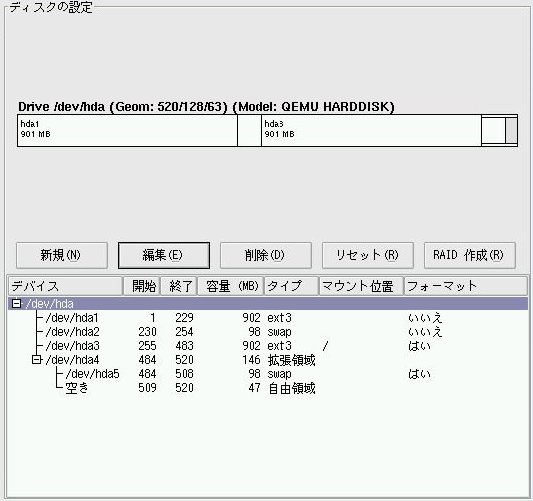The height and width of the screenshot is (501, 533).
Task: Select the hda1 block in drive graphic
Action: [x=127, y=131]
